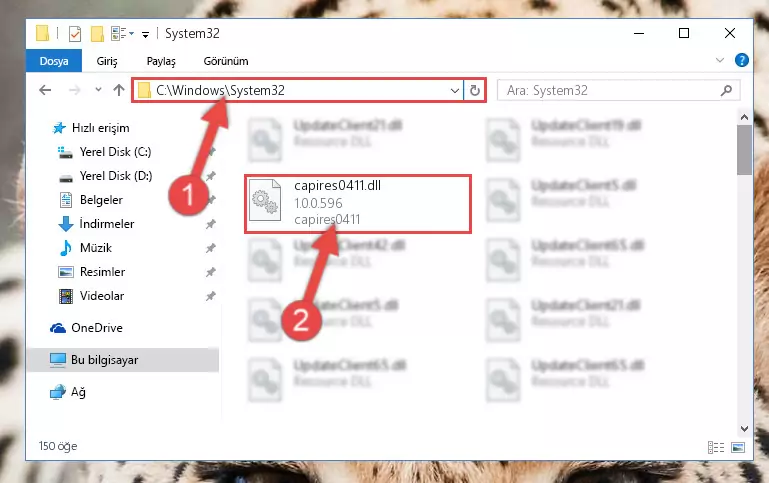The width and height of the screenshot is (769, 483).
Task: Open the Help question mark
Action: (x=742, y=60)
